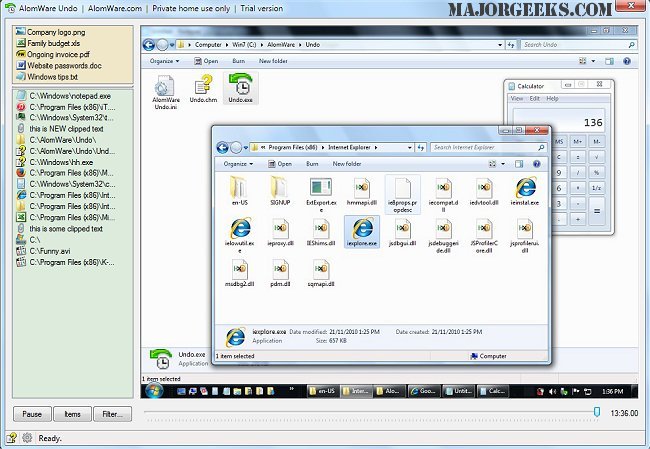Open the Edit menu in Calculator
Viewport: 650px width, 449px height.
click(535, 98)
